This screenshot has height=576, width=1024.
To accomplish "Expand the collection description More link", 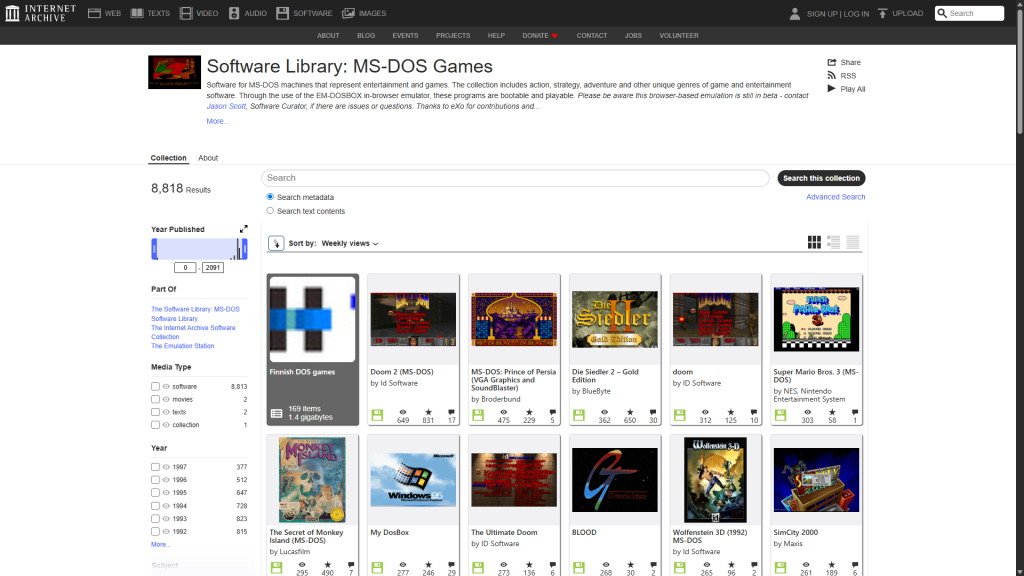I will [x=217, y=121].
